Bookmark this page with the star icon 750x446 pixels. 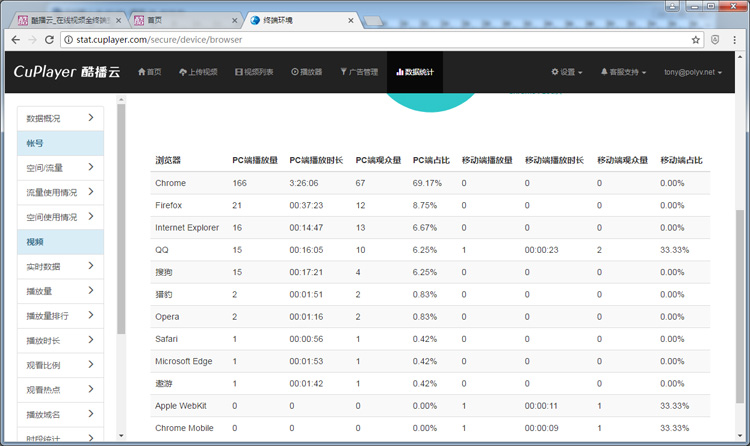point(696,40)
